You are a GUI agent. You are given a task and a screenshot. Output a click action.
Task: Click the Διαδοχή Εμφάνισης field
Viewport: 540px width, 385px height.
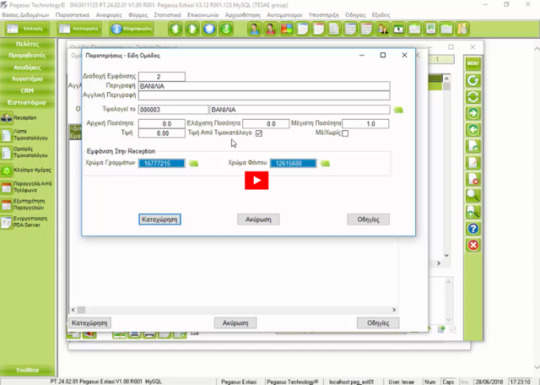pos(162,76)
